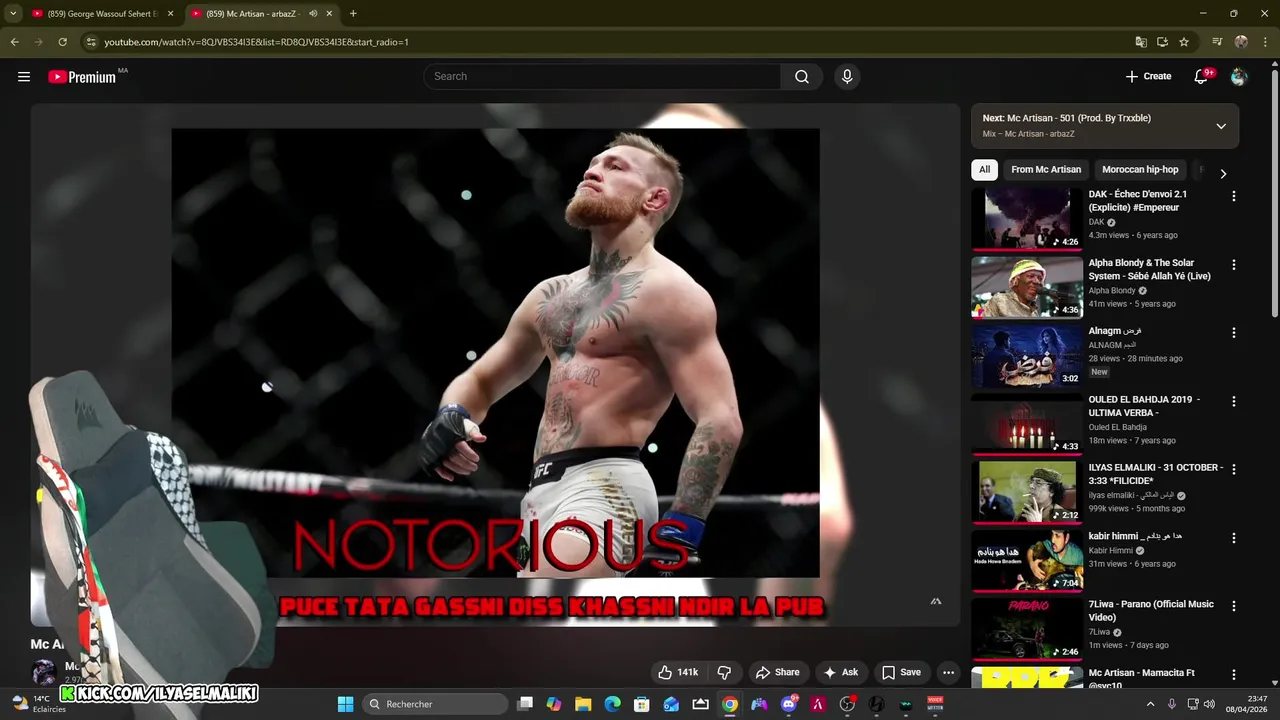The image size is (1280, 720).
Task: Open 7Liwa Parano Official Music Video title
Action: click(1151, 611)
